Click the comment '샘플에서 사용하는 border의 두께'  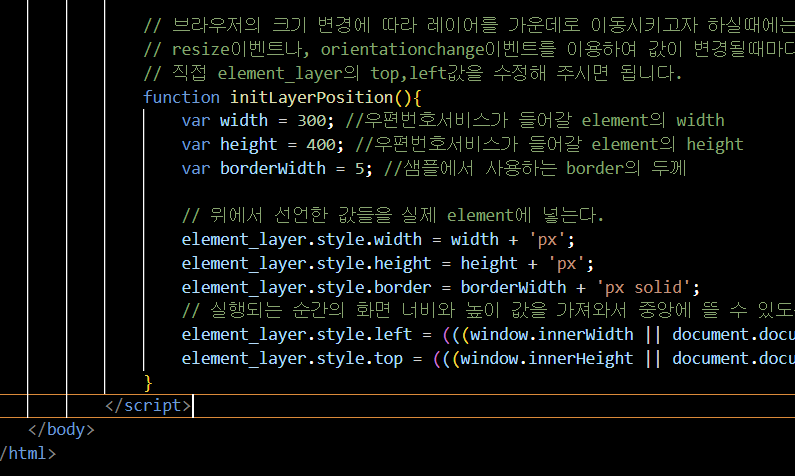pyautogui.click(x=535, y=168)
